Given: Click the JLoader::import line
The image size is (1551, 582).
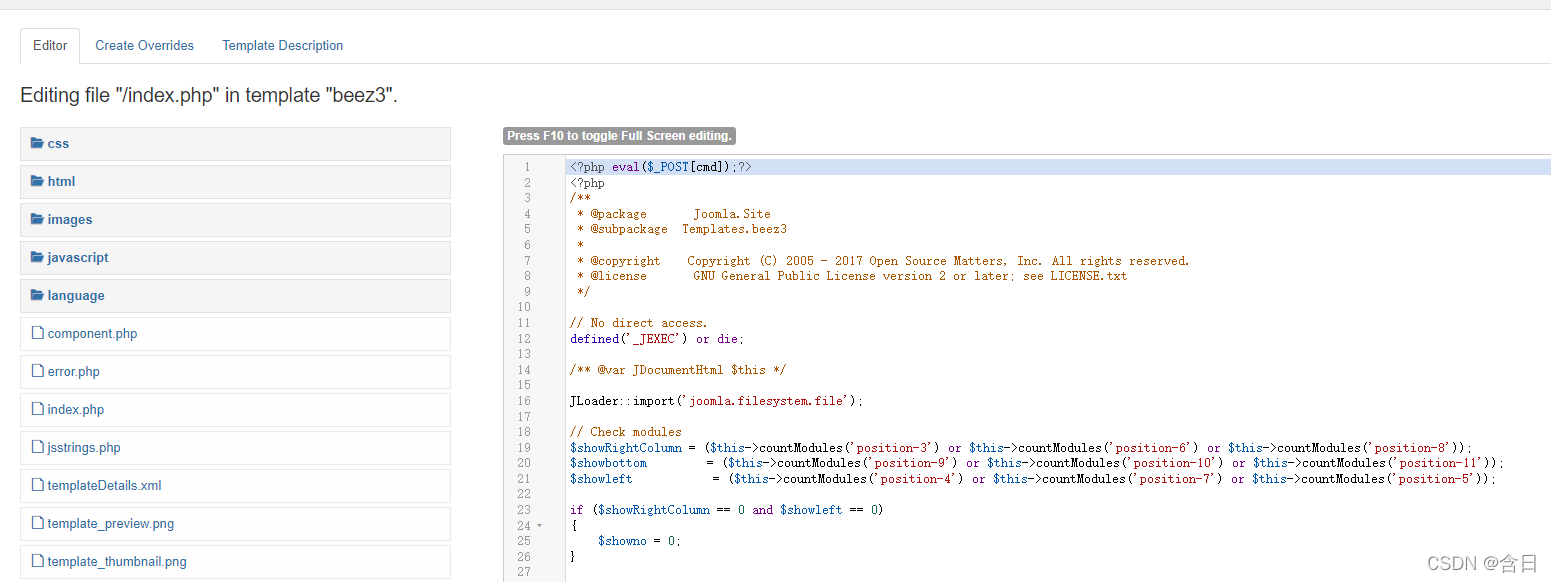Looking at the screenshot, I should tap(716, 401).
